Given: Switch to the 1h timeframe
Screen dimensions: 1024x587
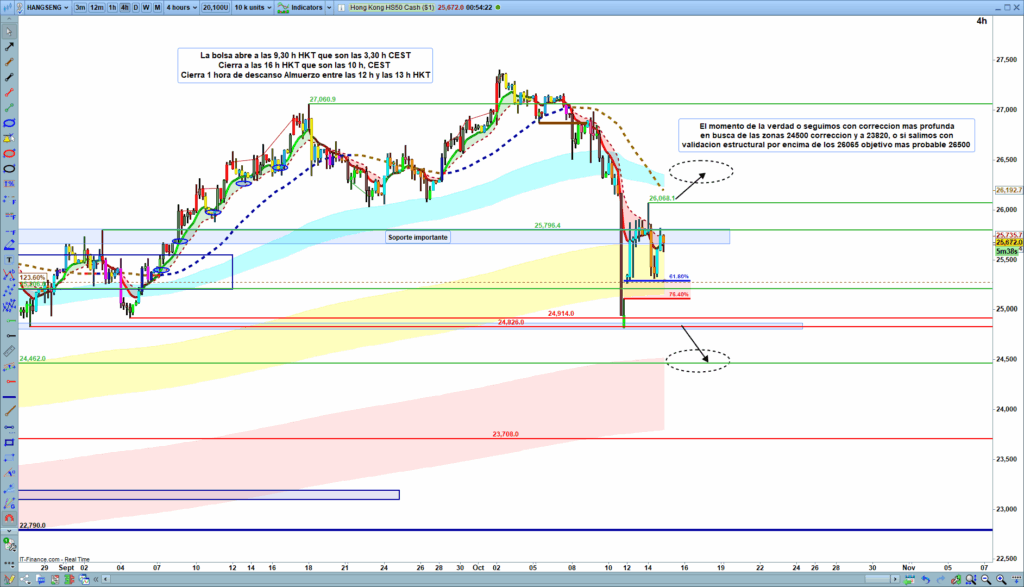Looking at the screenshot, I should pos(110,8).
